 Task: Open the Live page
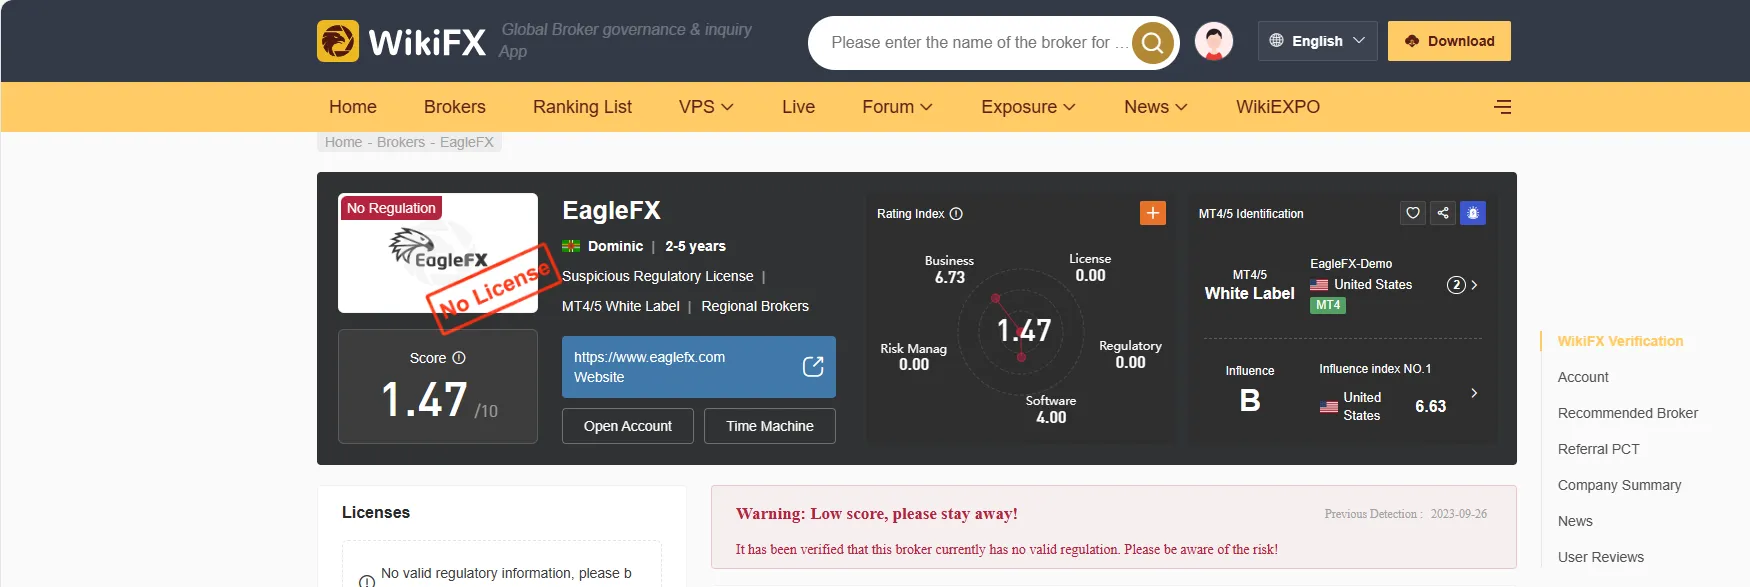[798, 107]
